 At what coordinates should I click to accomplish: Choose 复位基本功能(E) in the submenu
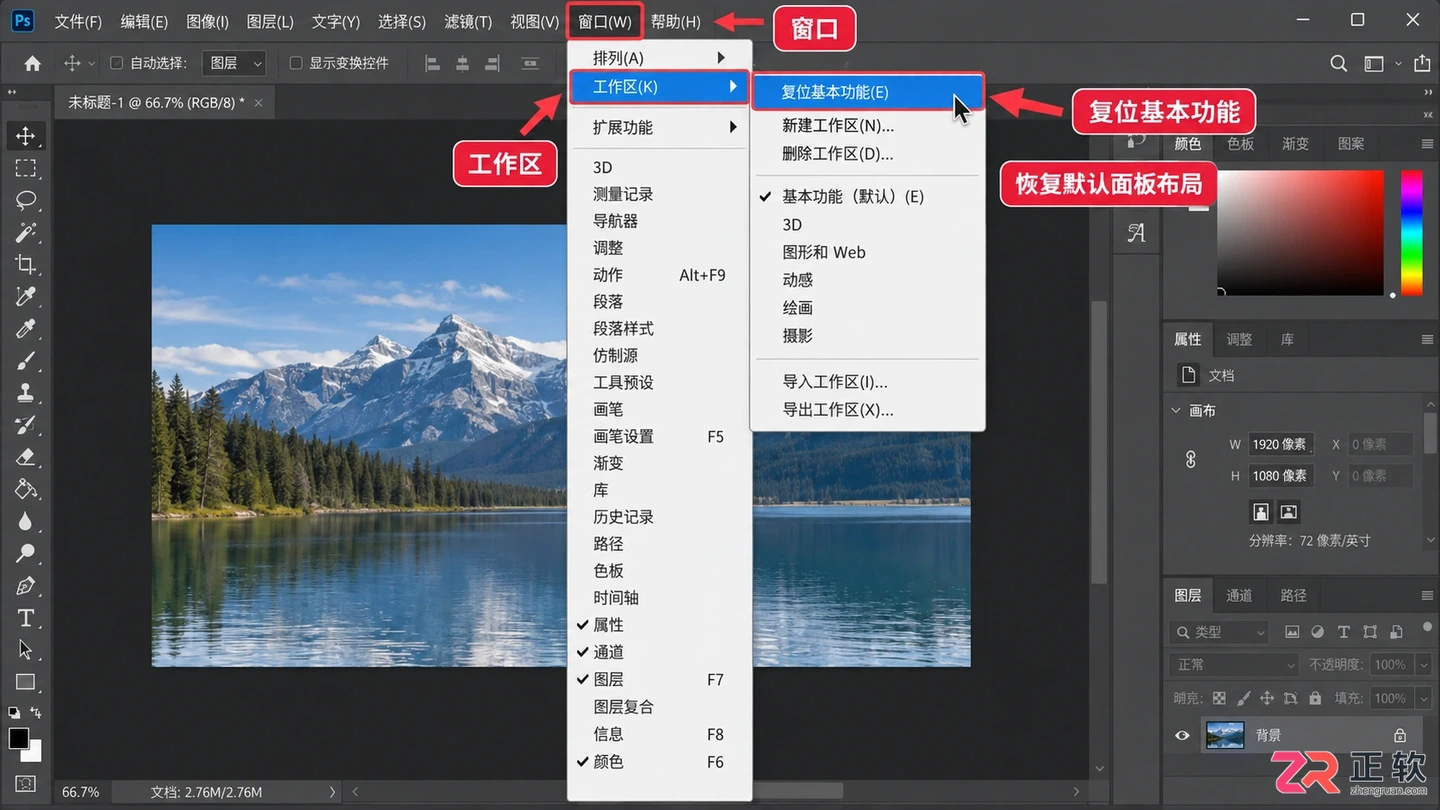pos(867,92)
